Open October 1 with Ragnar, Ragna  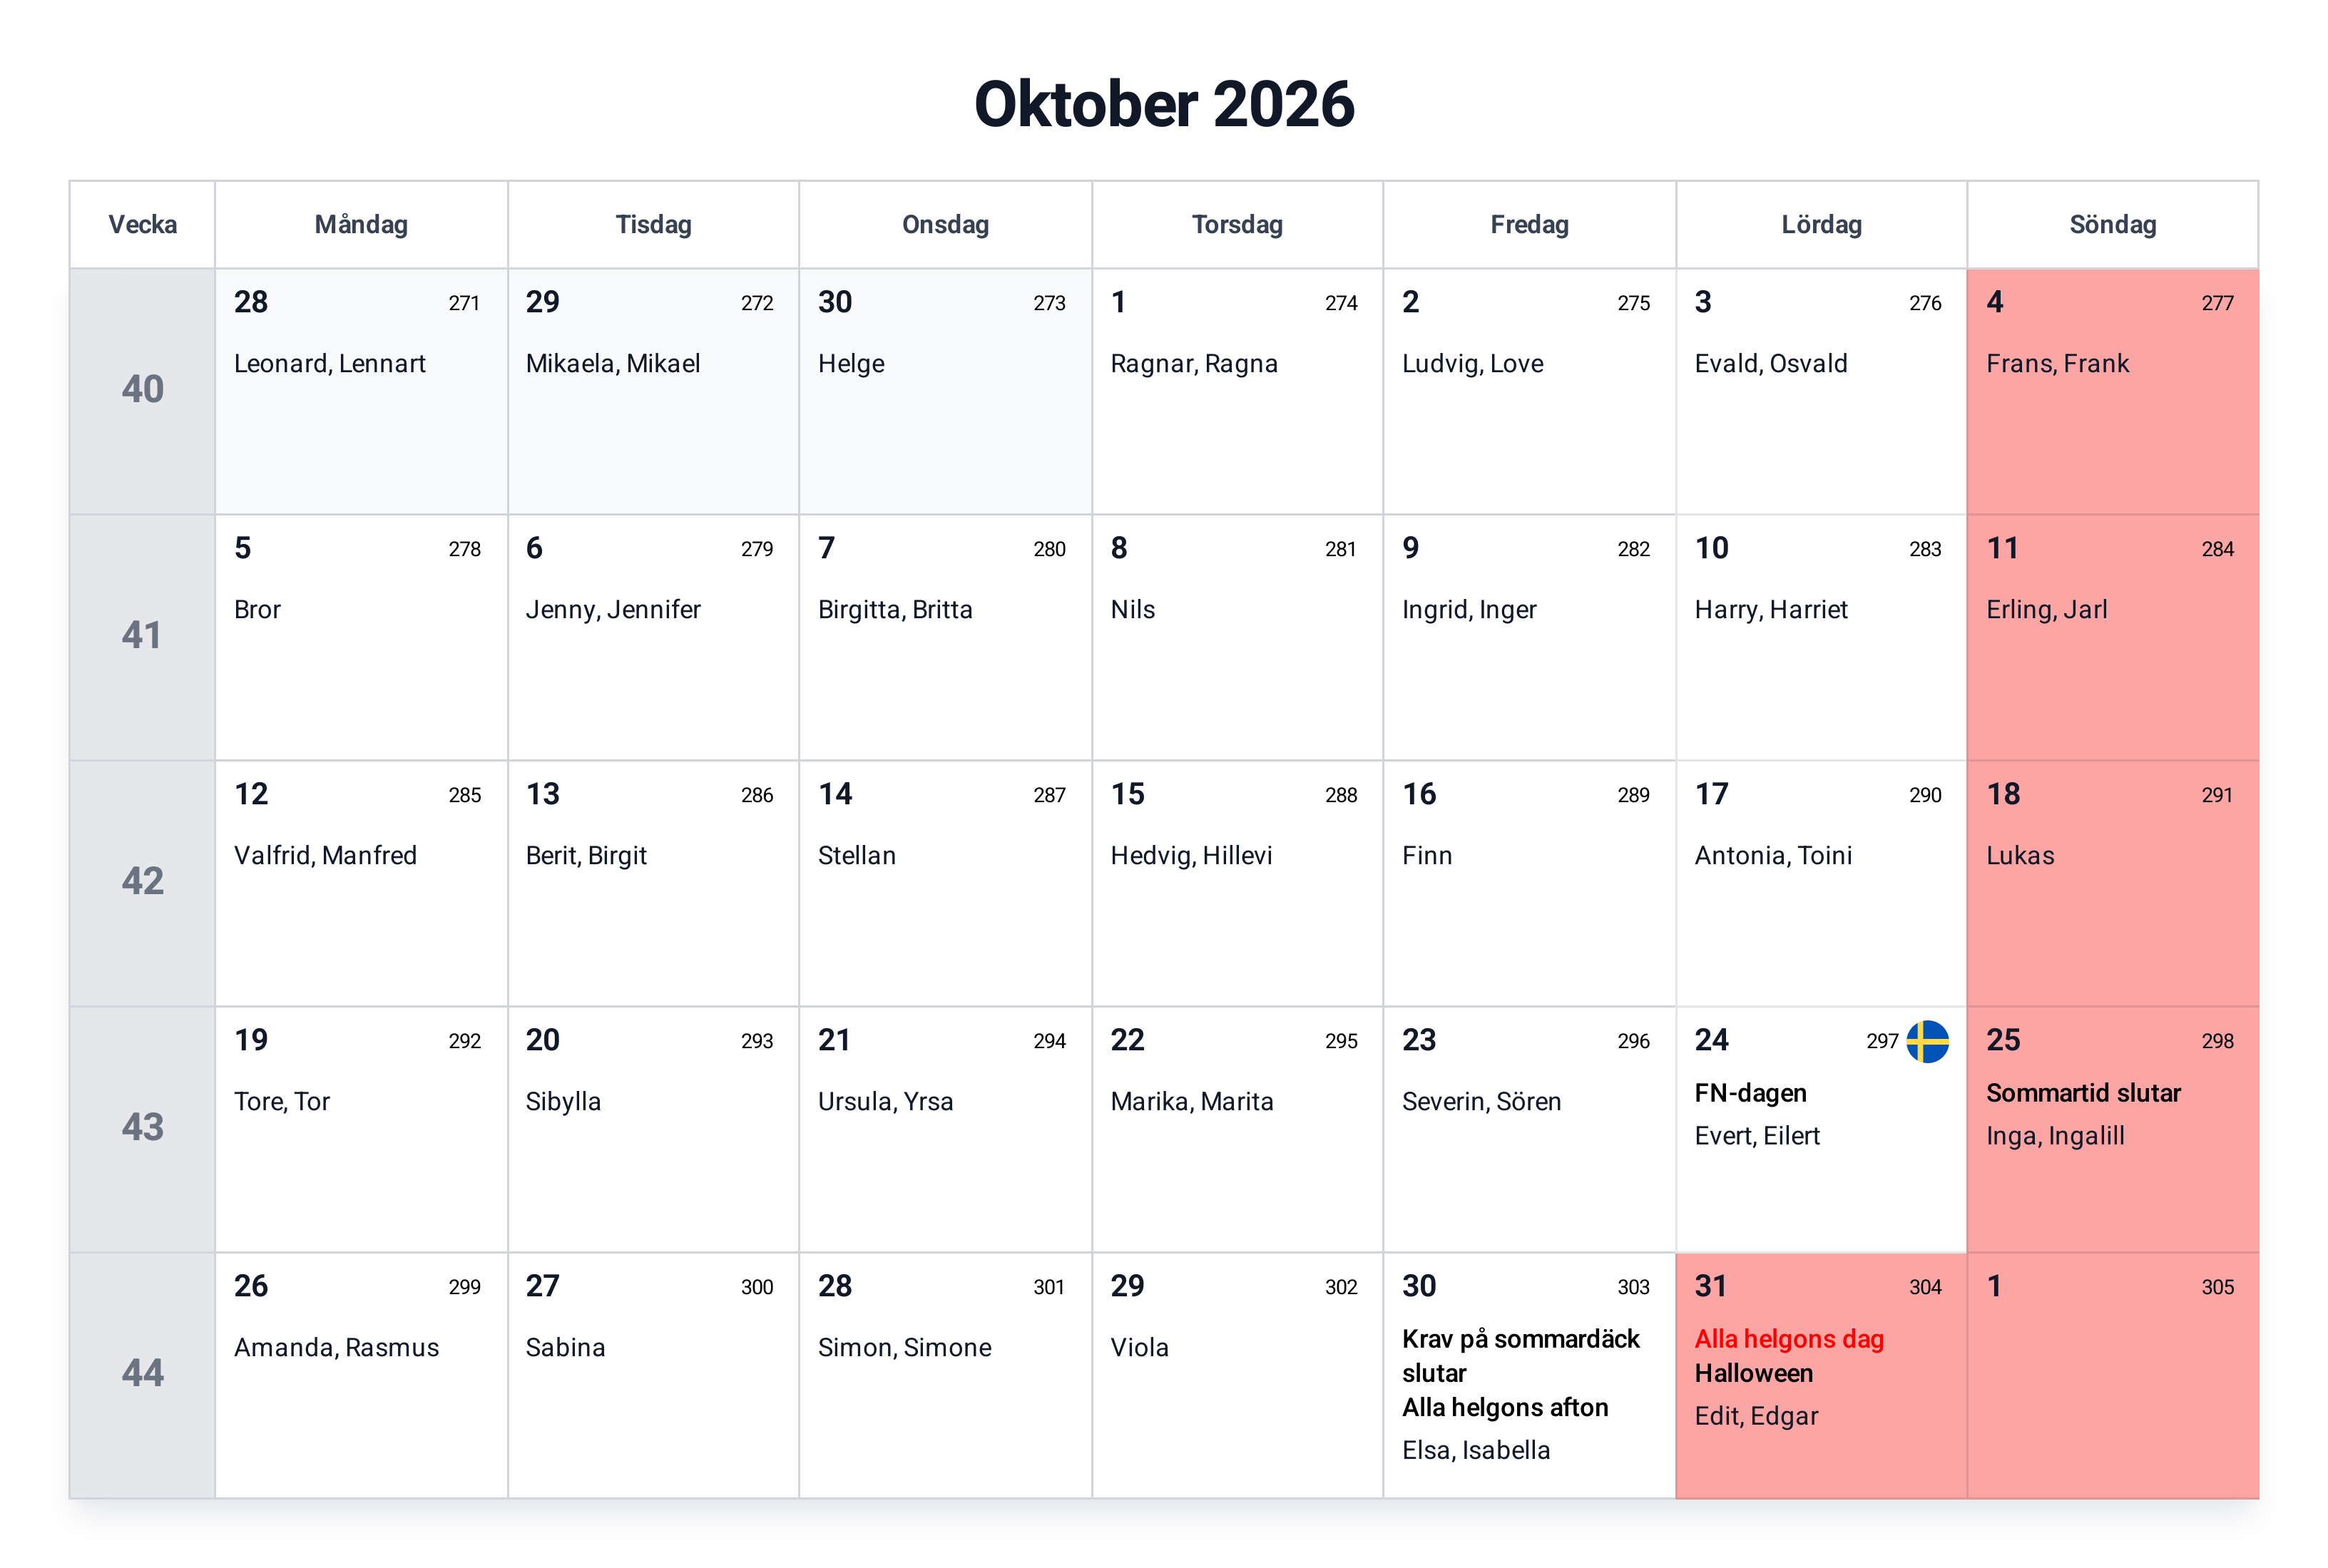(x=1237, y=391)
